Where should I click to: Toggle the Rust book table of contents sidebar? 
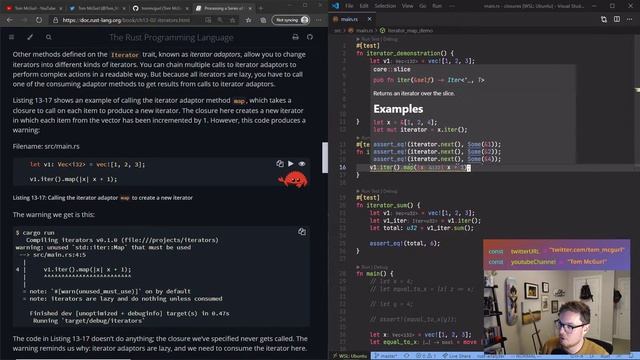[11, 37]
